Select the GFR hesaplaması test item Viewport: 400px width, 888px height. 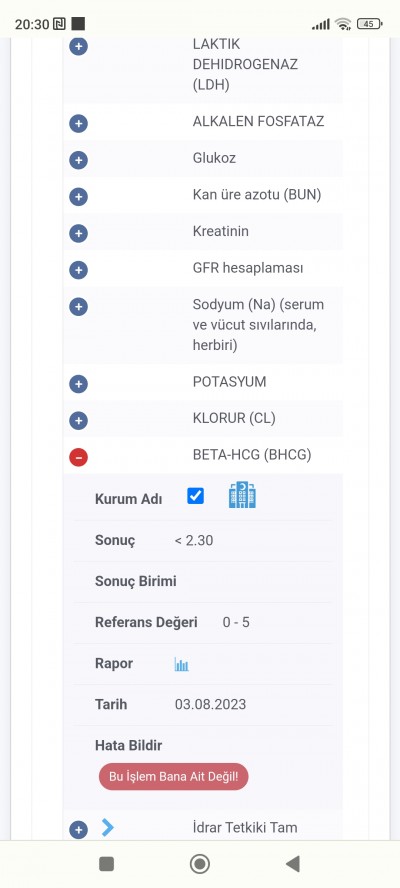(248, 268)
